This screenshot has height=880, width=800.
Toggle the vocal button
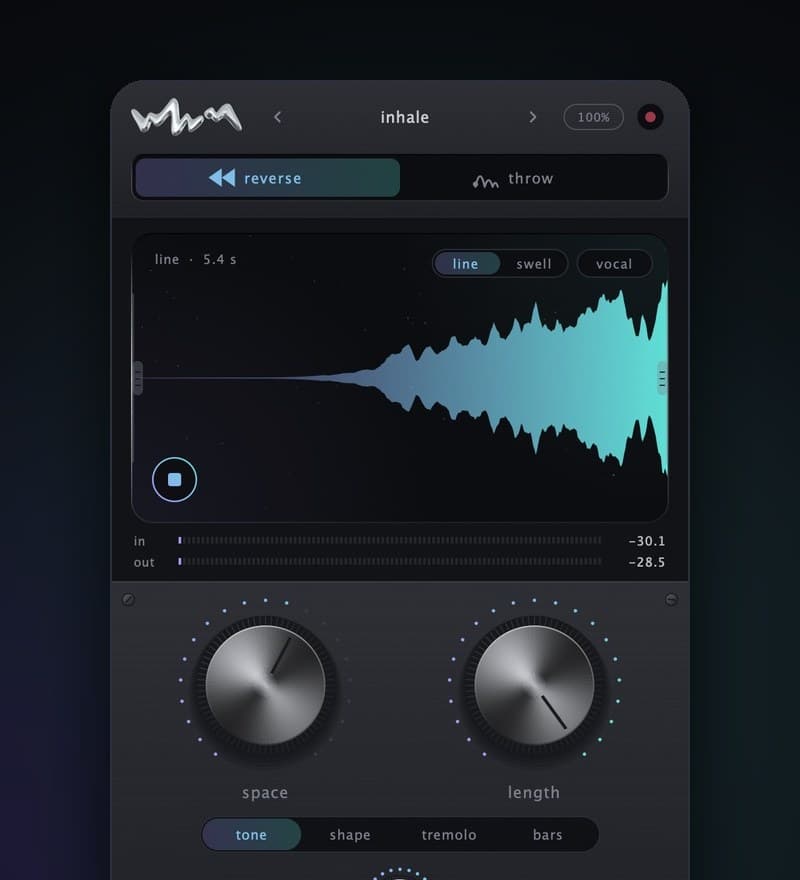click(x=614, y=264)
